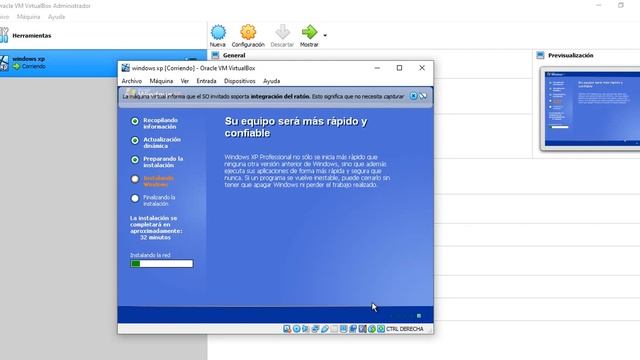Click the General section header
The height and width of the screenshot is (360, 640).
(x=234, y=55)
